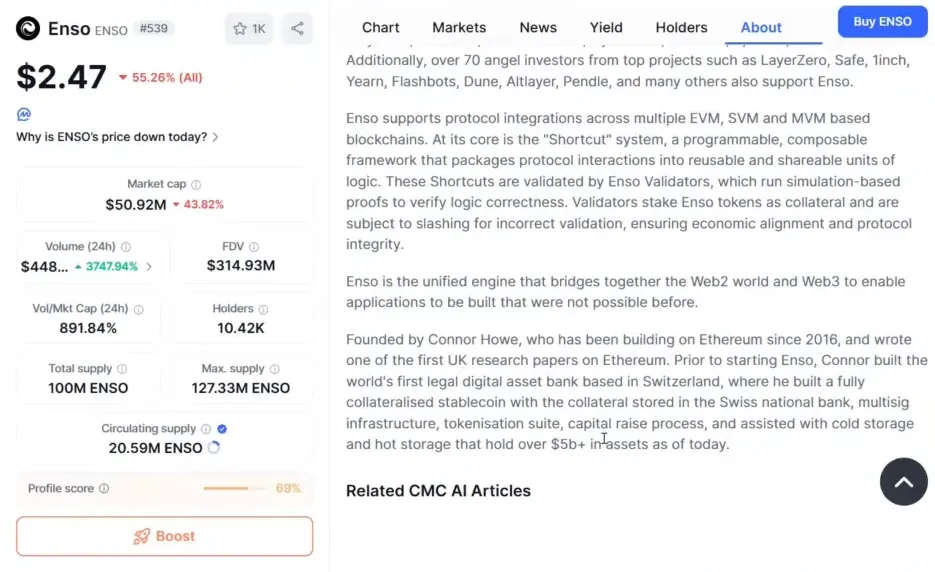Viewport: 935px width, 572px height.
Task: Click the FDV info icon
Action: [x=254, y=247]
